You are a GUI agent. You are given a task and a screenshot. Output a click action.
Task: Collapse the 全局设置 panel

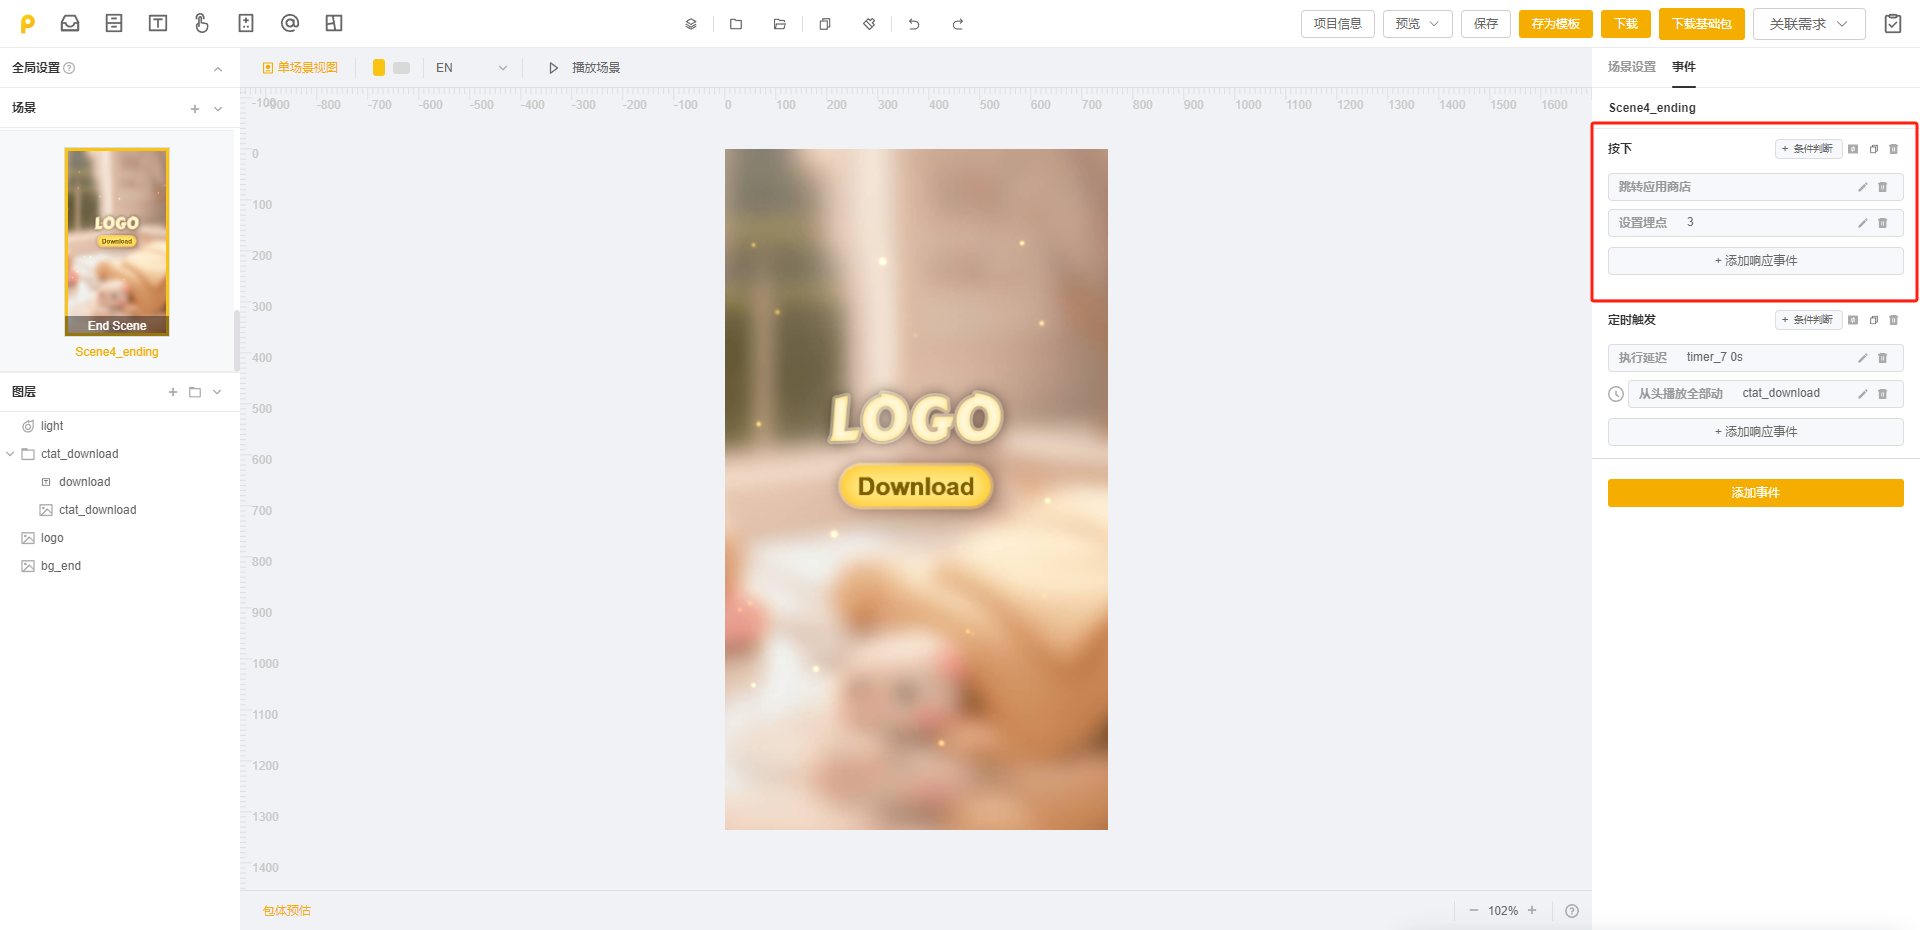218,68
